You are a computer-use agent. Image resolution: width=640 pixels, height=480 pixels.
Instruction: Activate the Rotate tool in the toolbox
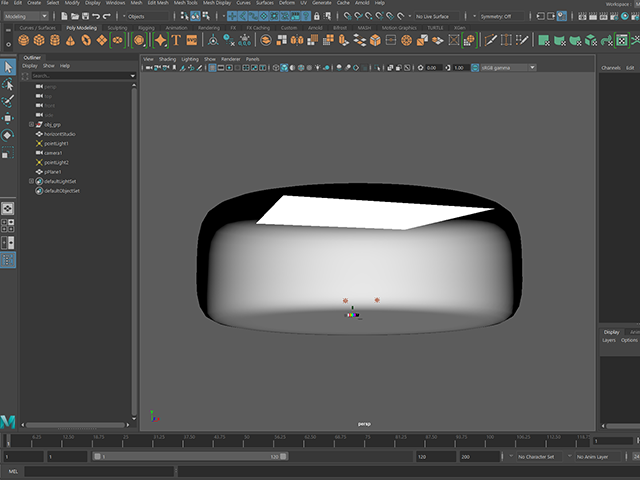pyautogui.click(x=8, y=136)
